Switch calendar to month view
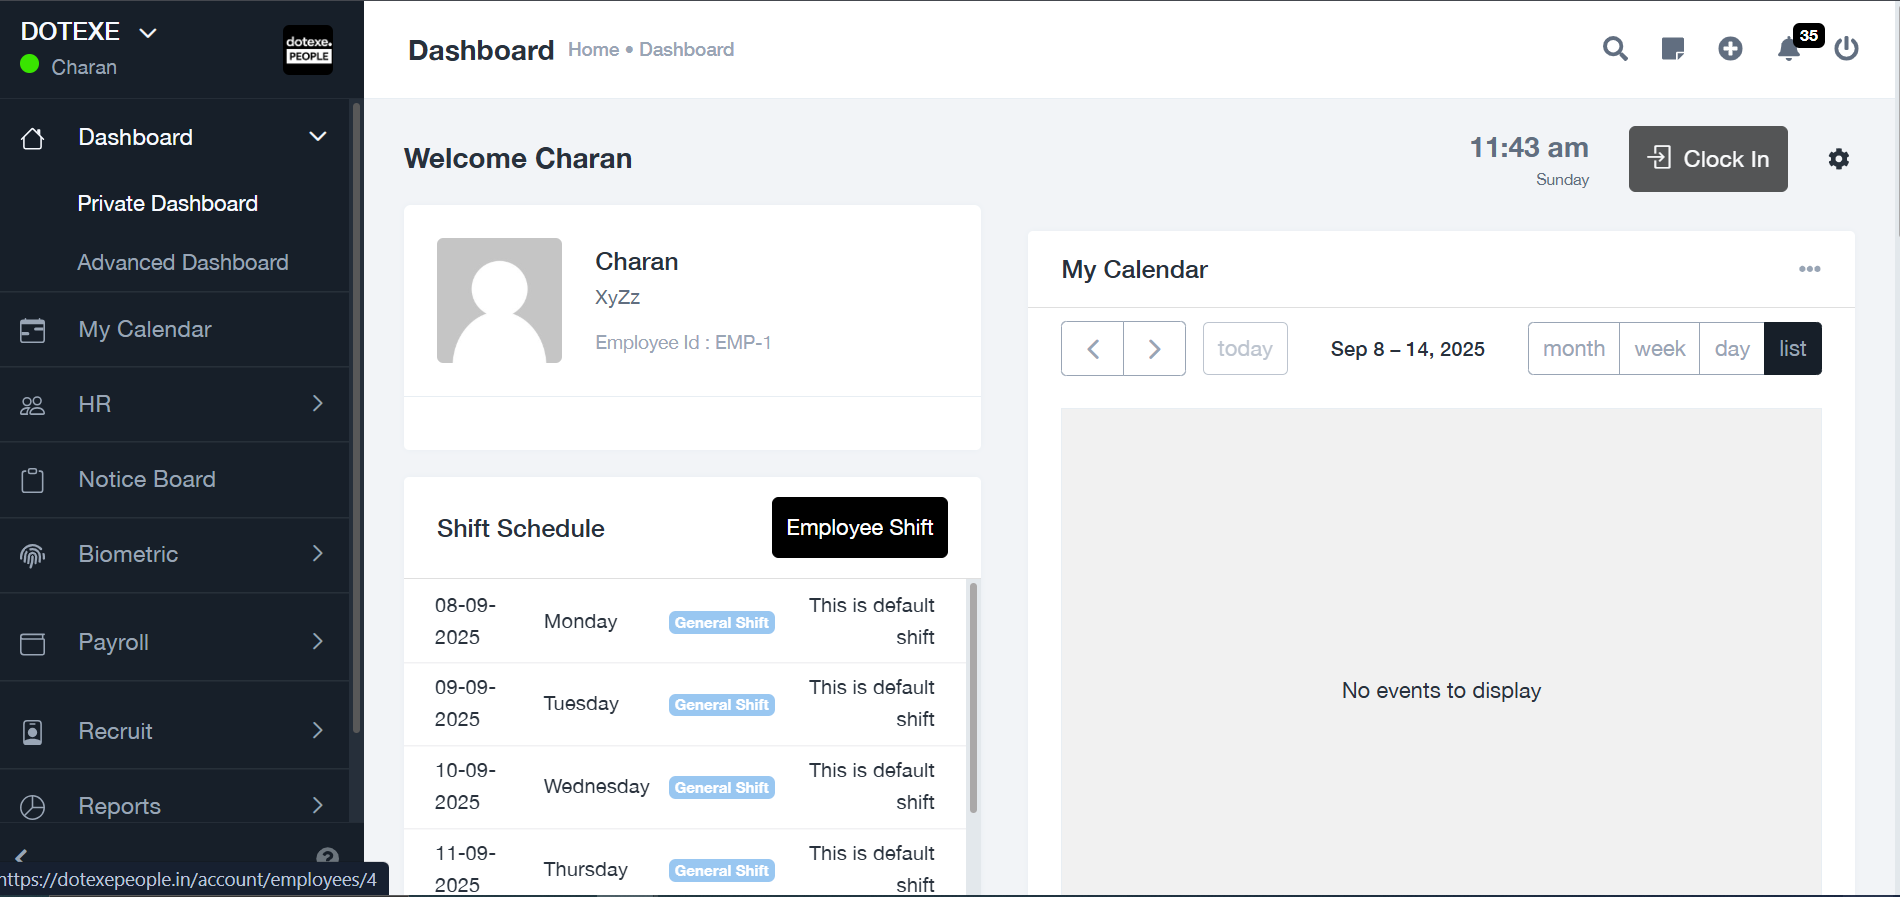 [1573, 349]
